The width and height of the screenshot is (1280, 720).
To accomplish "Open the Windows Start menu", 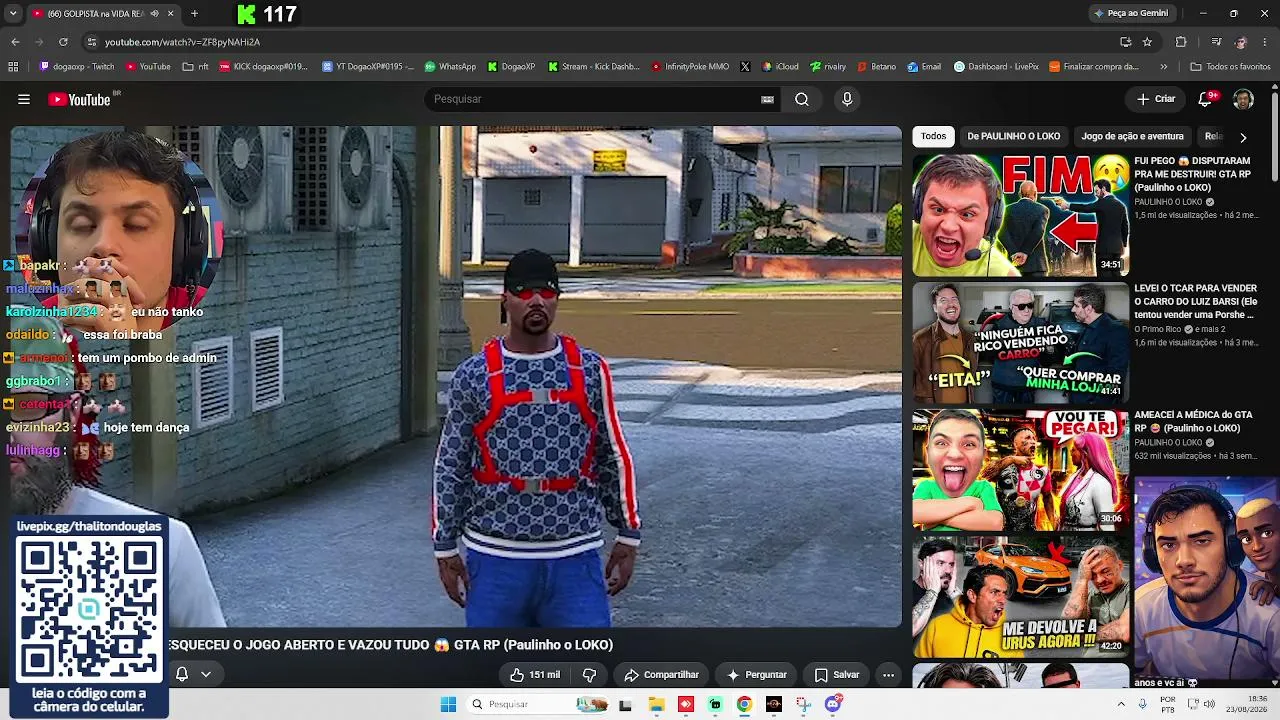I will tap(448, 704).
